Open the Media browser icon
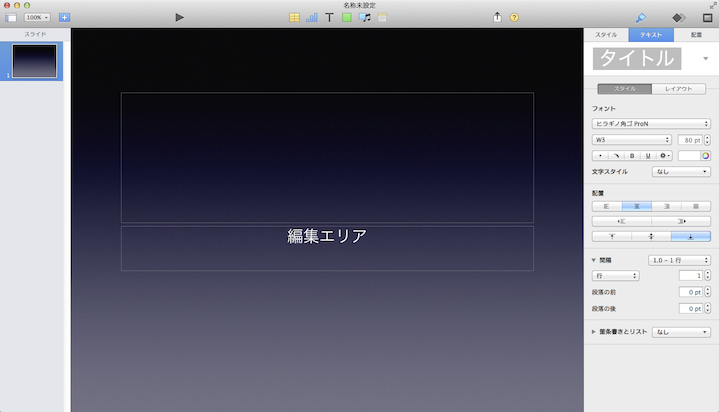This screenshot has height=412, width=719. click(x=365, y=17)
